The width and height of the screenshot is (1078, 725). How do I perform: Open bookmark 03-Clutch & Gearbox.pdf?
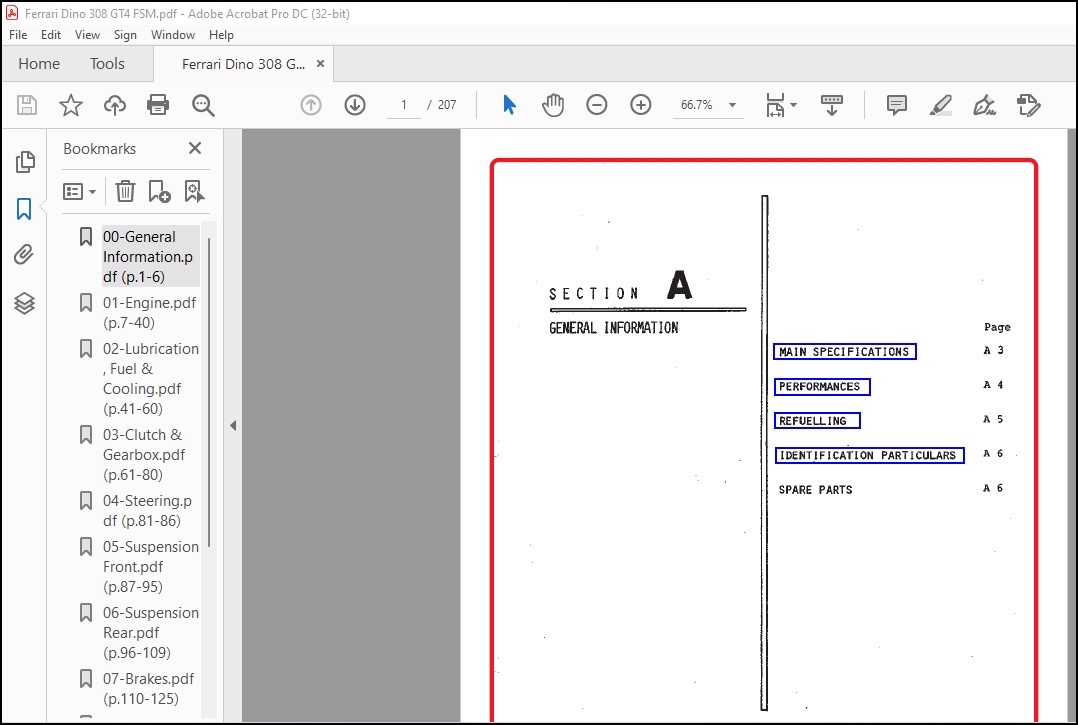tap(144, 455)
